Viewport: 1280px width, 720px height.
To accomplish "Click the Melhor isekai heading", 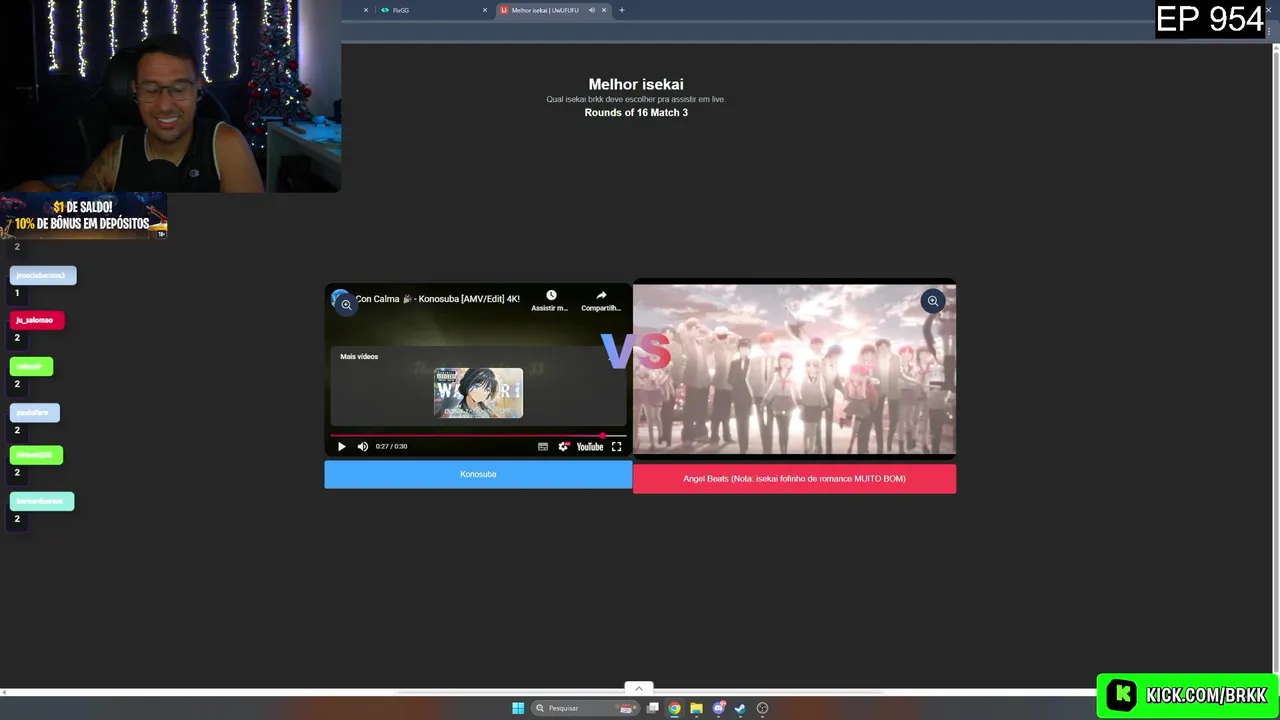I will tap(636, 85).
